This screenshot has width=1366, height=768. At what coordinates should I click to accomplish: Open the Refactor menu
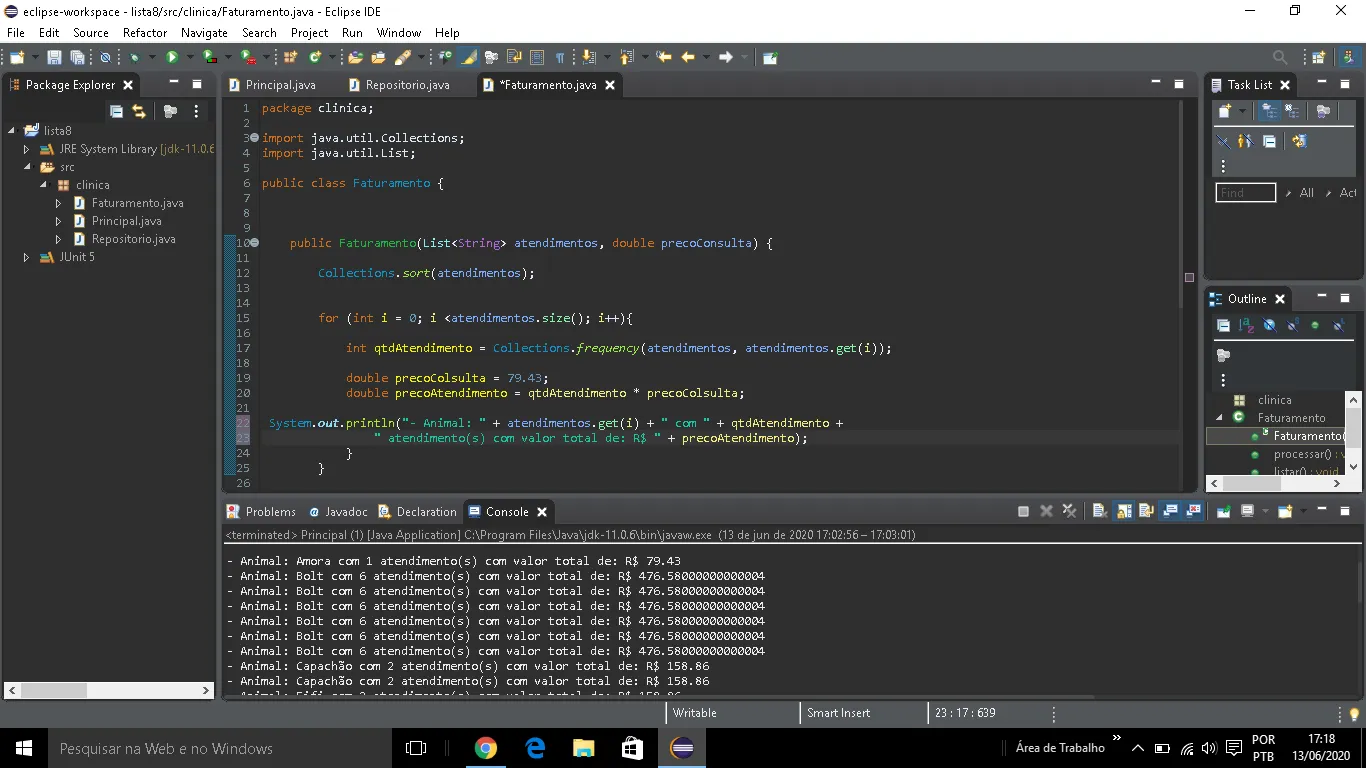(144, 32)
